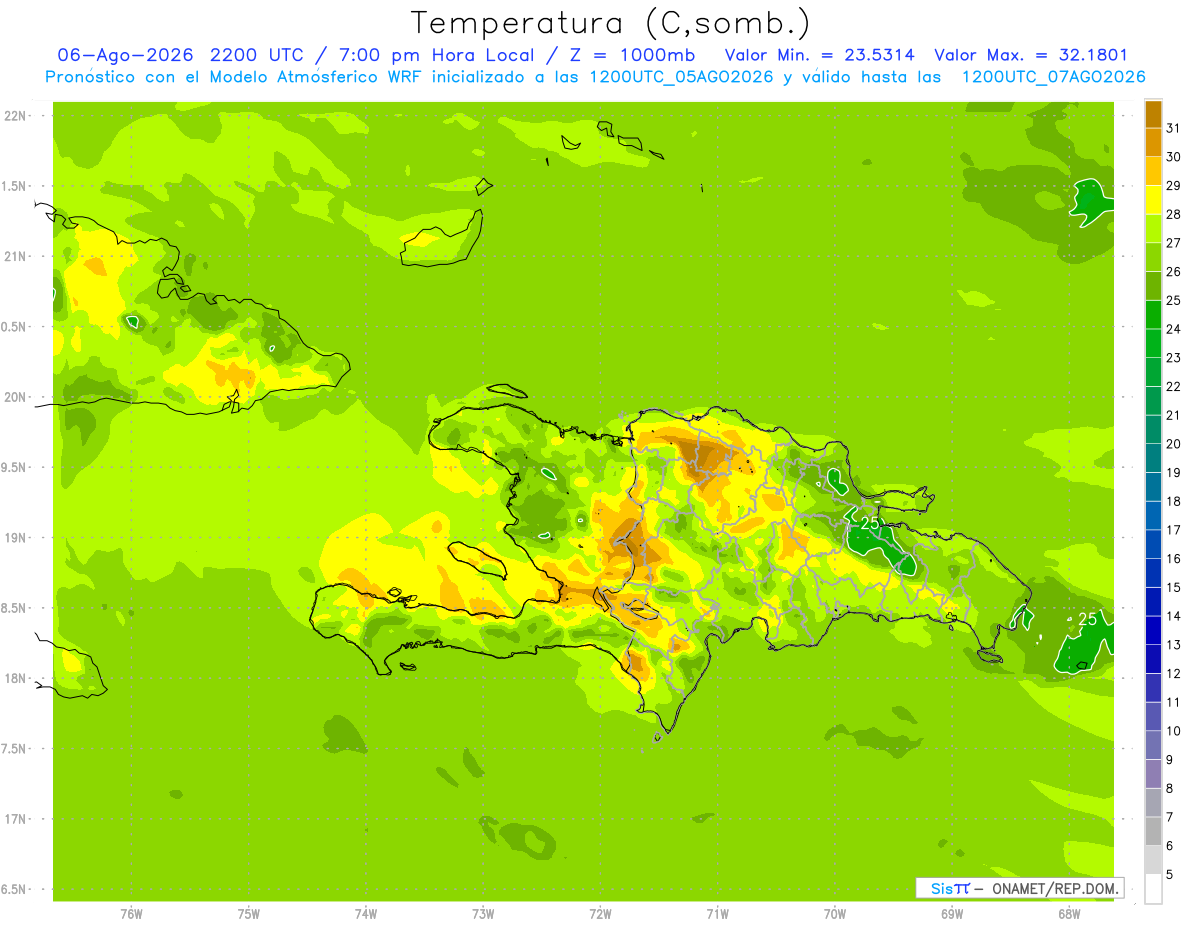Screen dimensions: 1200x927
Task: Click the '10' legend value
Action: pyautogui.click(x=1174, y=731)
